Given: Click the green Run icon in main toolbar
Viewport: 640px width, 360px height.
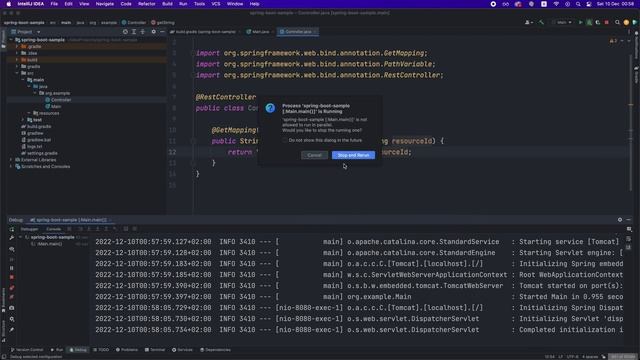Looking at the screenshot, I should [580, 22].
